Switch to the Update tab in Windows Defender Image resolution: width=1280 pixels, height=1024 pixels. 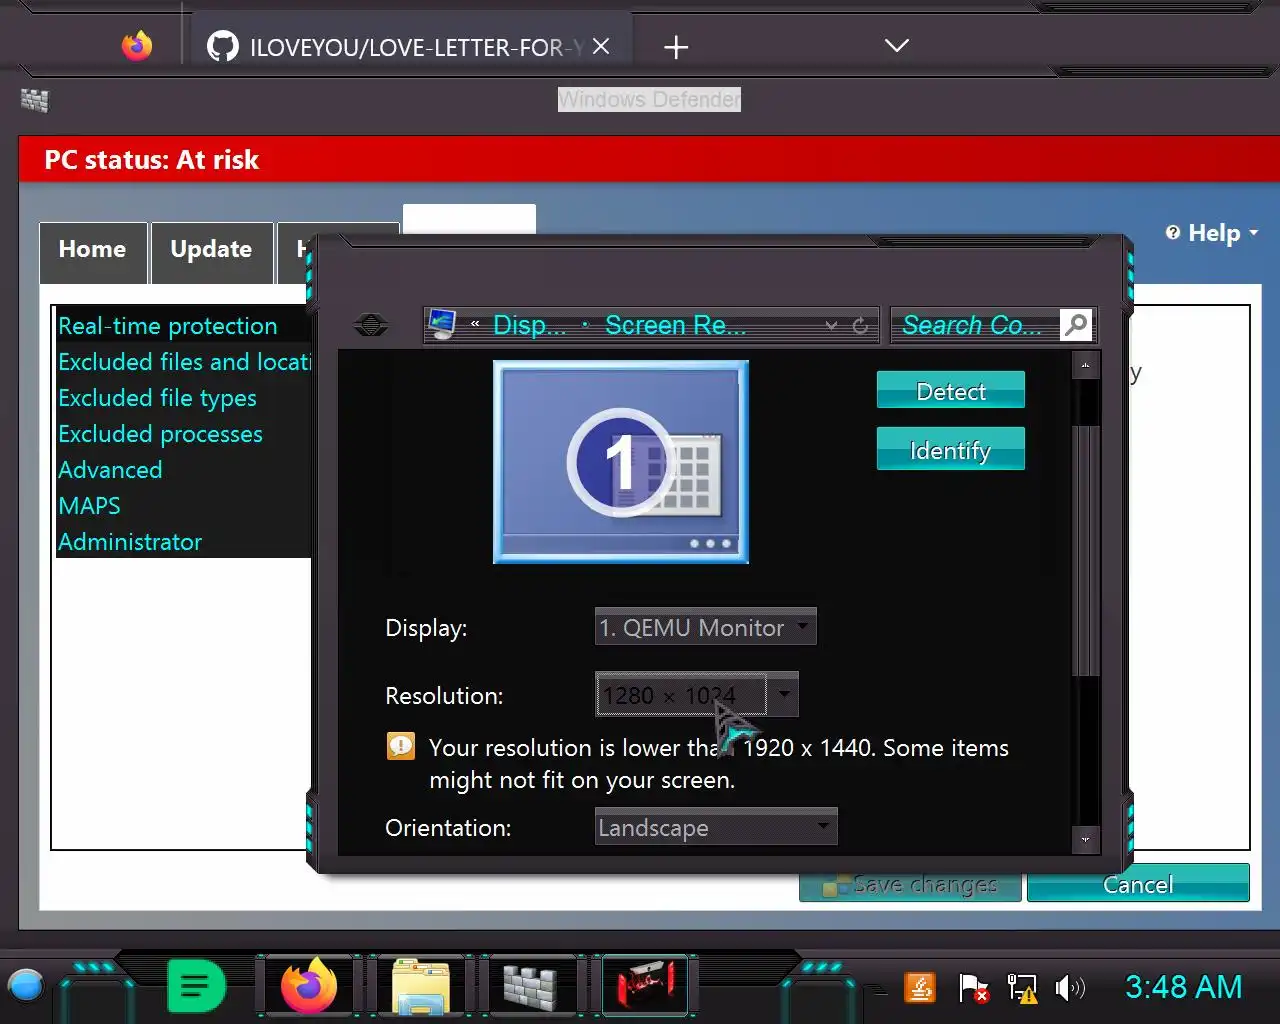pos(211,250)
